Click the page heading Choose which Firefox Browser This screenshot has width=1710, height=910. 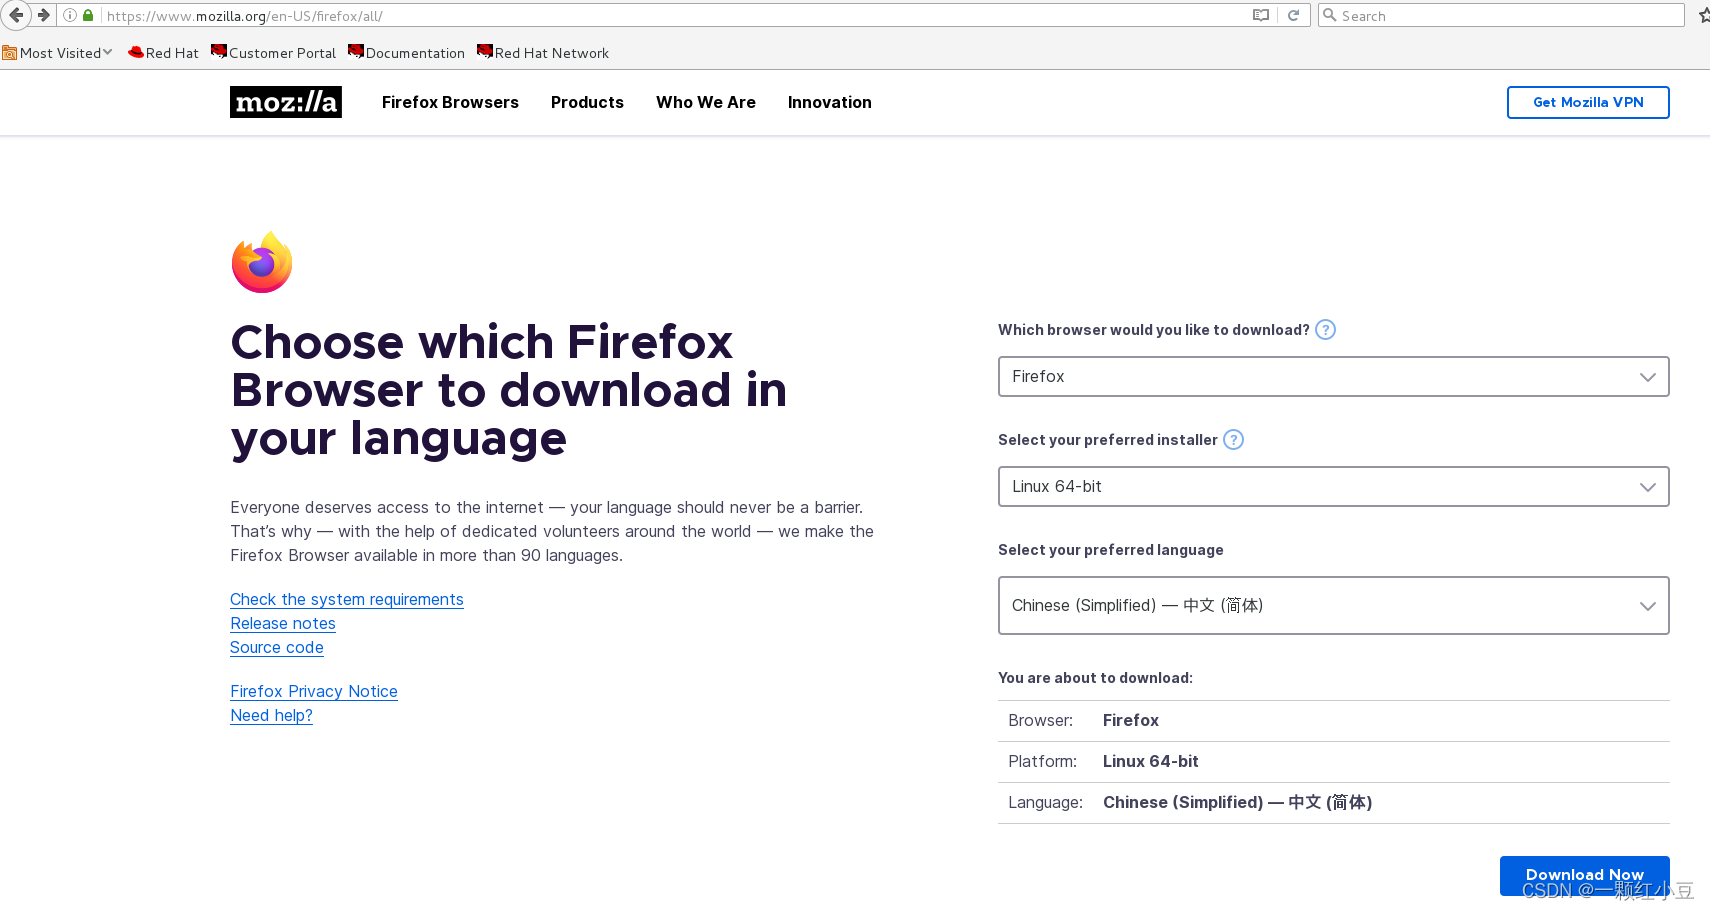click(x=509, y=390)
